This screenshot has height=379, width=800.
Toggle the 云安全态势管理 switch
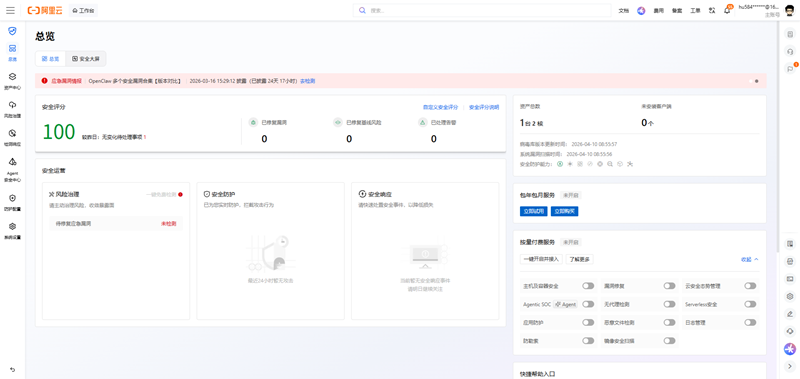coord(750,286)
